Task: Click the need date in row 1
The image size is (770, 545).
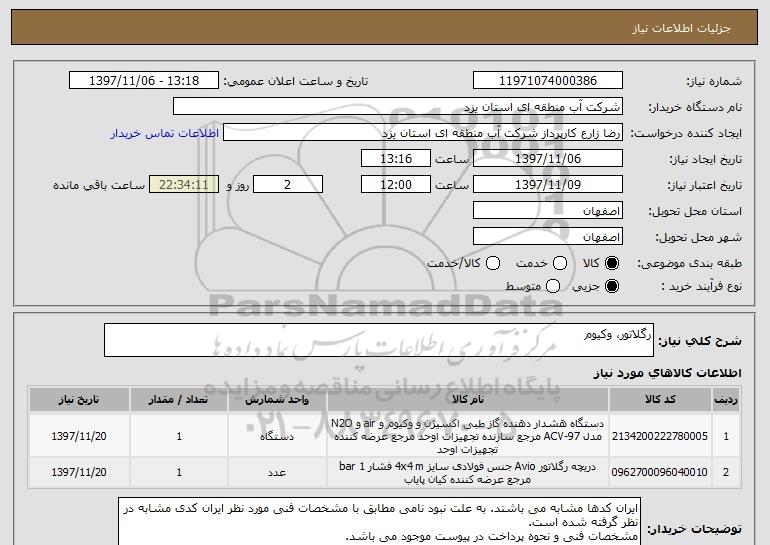Action: [79, 436]
